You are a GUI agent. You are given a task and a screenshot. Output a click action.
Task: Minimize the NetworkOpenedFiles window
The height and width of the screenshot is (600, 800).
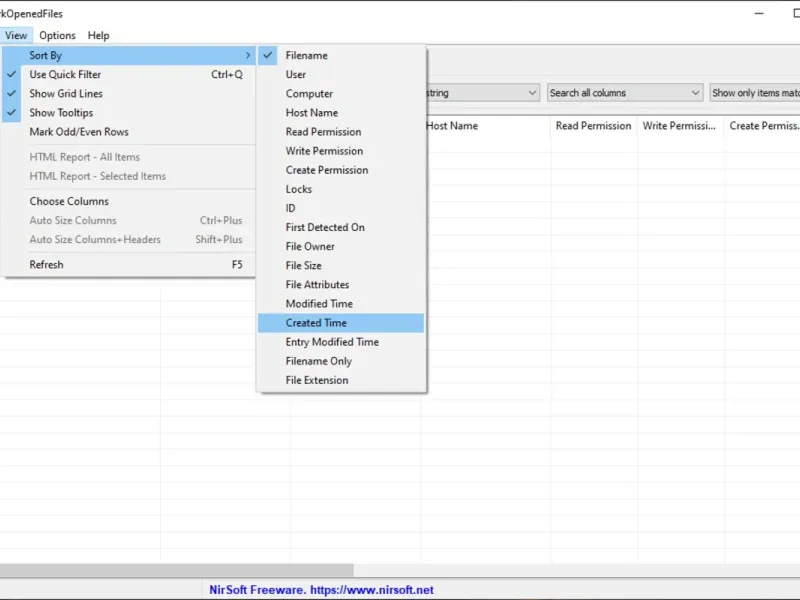click(759, 14)
